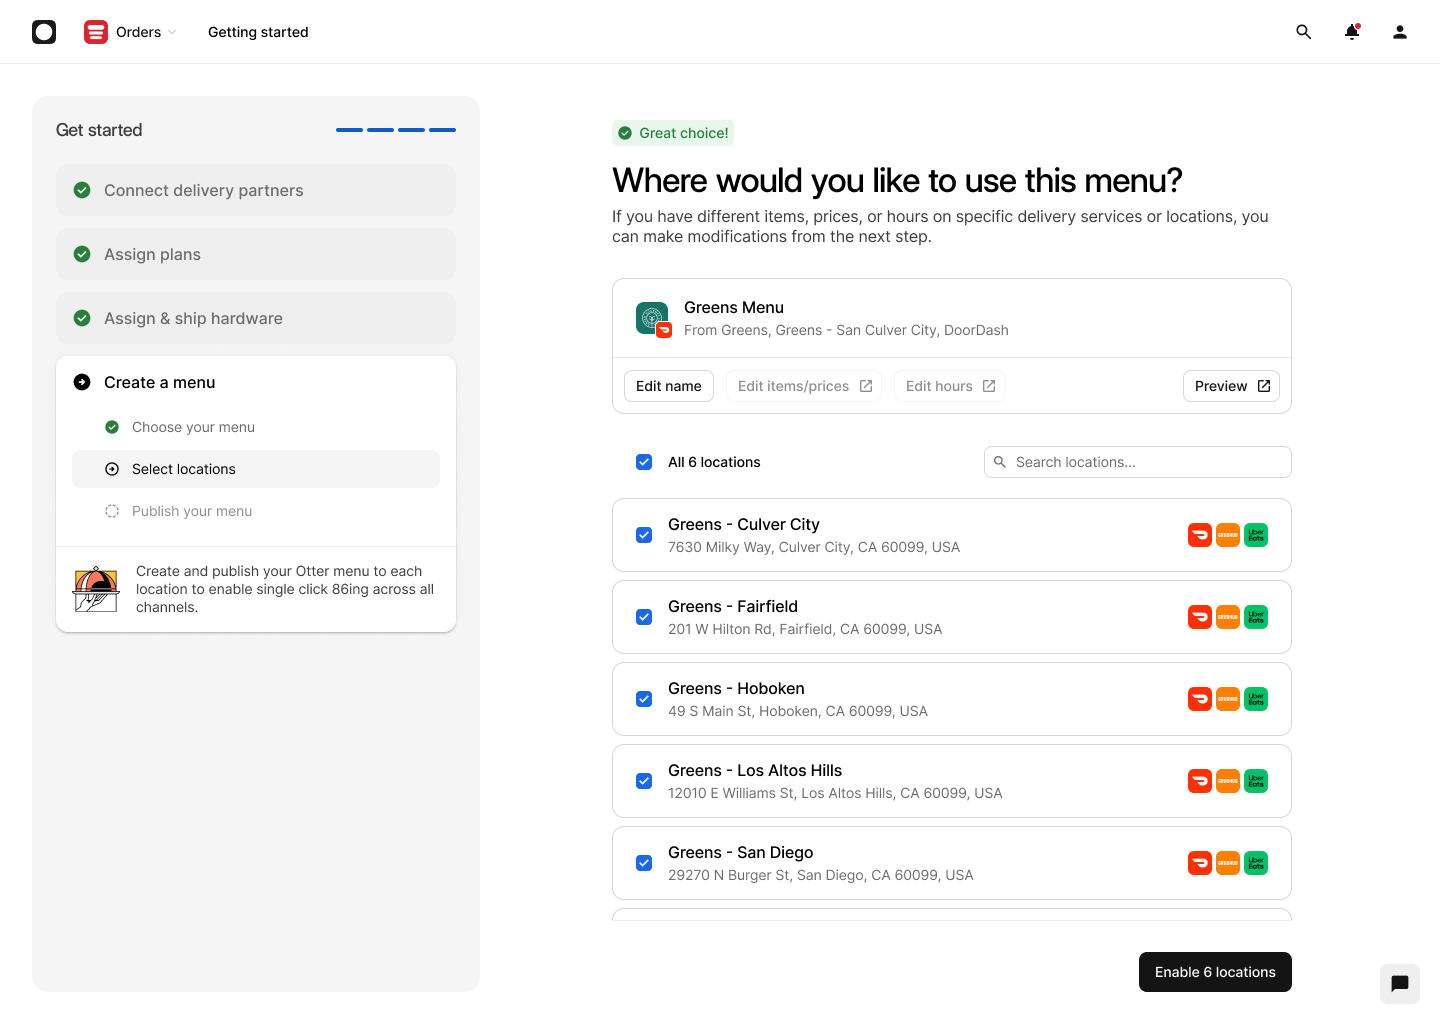The height and width of the screenshot is (1024, 1440).
Task: Open notifications via the bell icon
Action: tap(1351, 31)
